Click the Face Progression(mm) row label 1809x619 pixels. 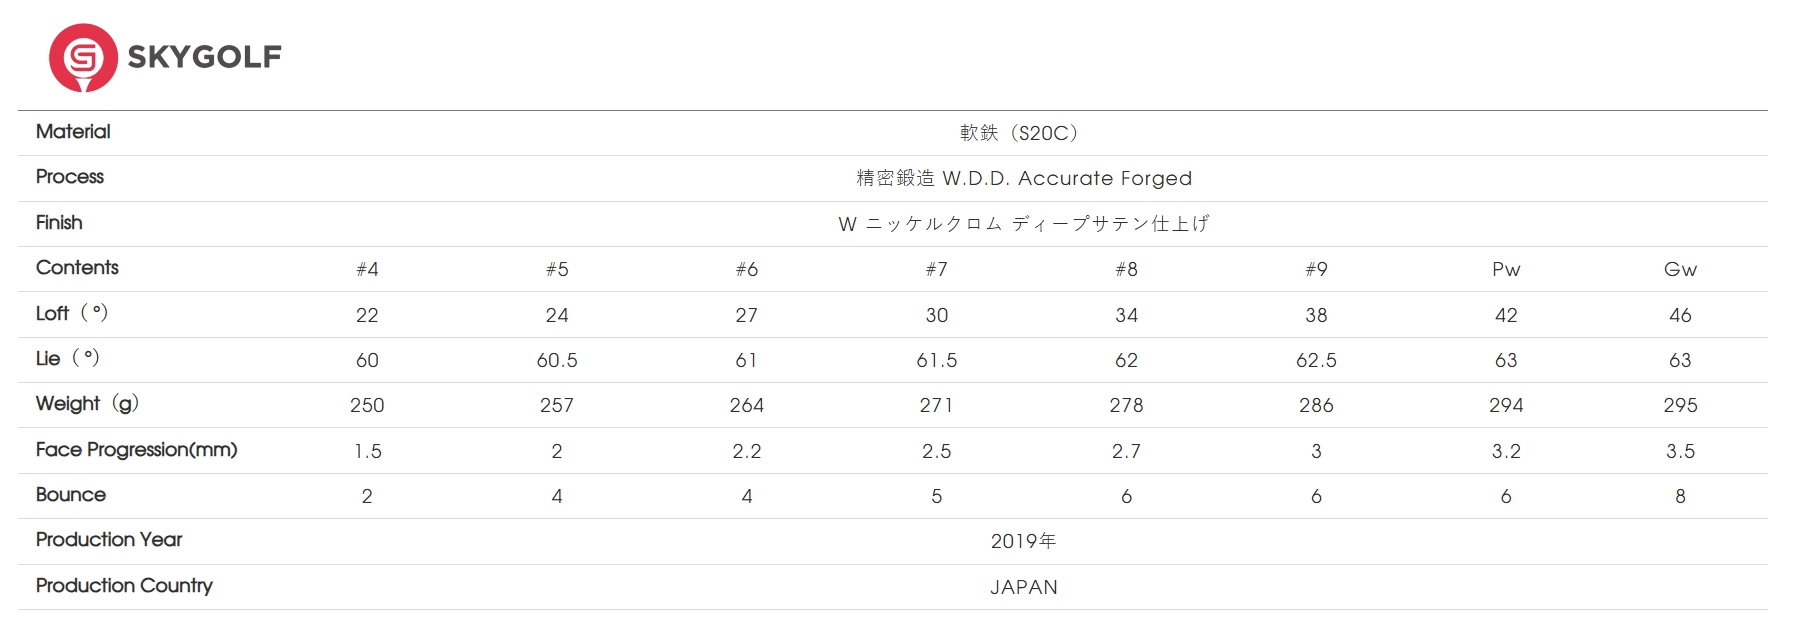tap(136, 450)
